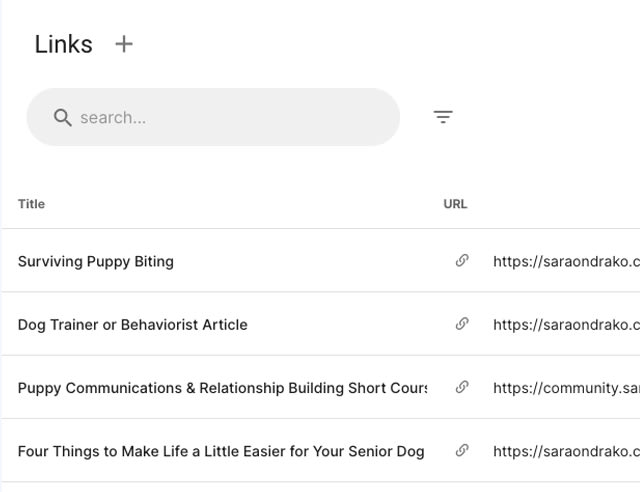
Task: Click link icon for Puppy Communications row
Action: (462, 387)
